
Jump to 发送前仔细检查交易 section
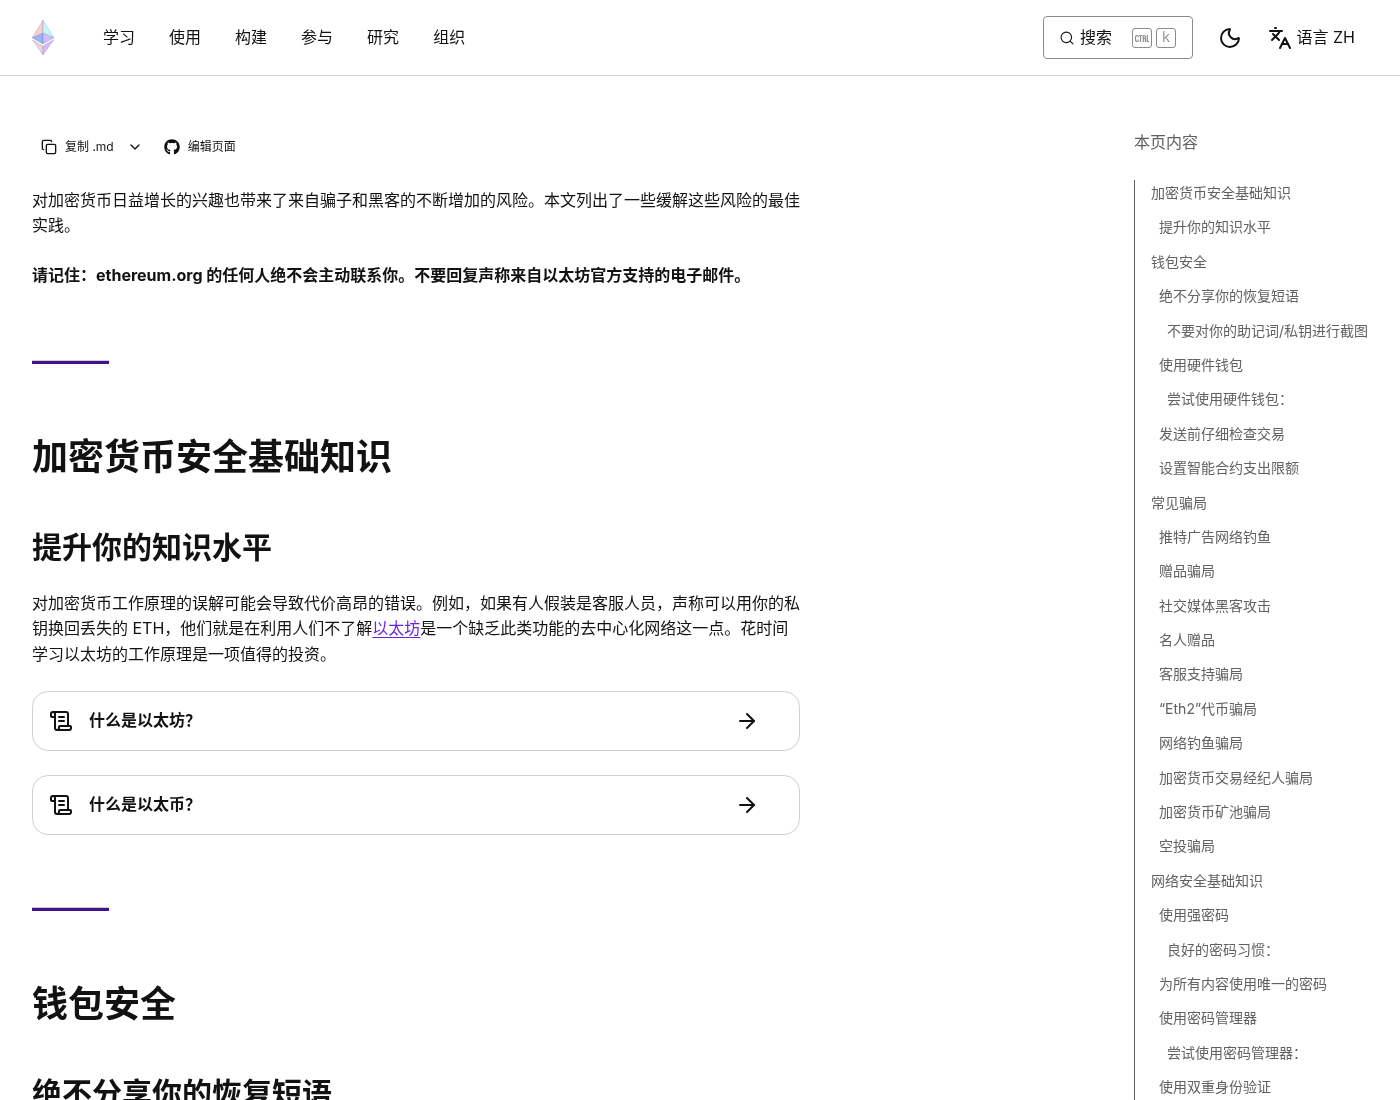tap(1221, 435)
